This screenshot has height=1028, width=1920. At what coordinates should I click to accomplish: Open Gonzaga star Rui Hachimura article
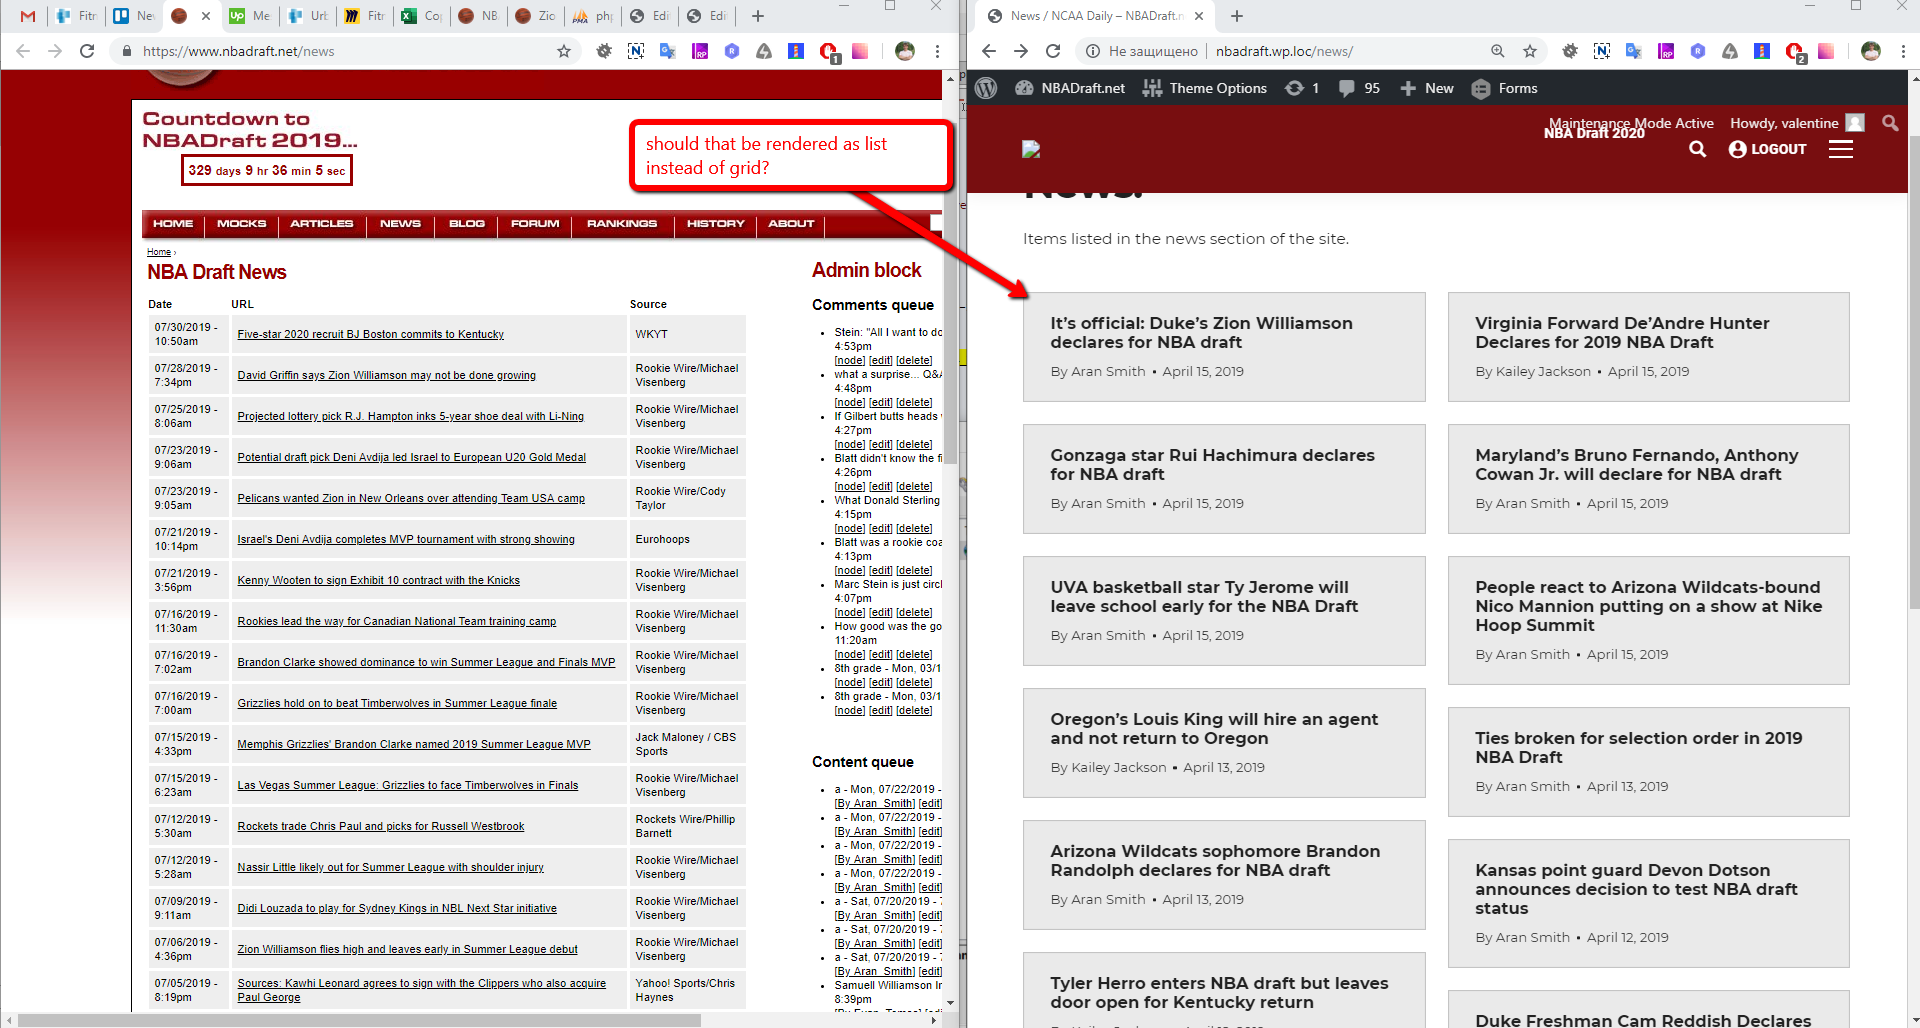pyautogui.click(x=1212, y=464)
